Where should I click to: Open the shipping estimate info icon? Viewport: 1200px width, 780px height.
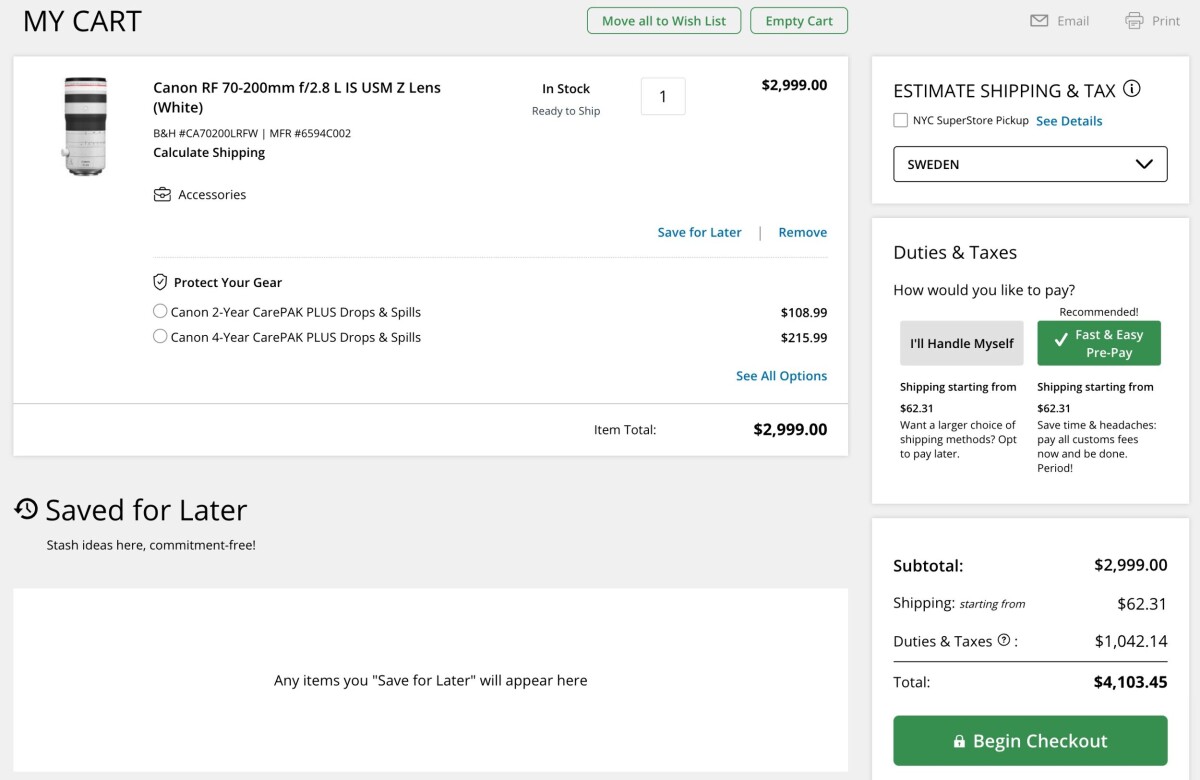(x=1132, y=89)
